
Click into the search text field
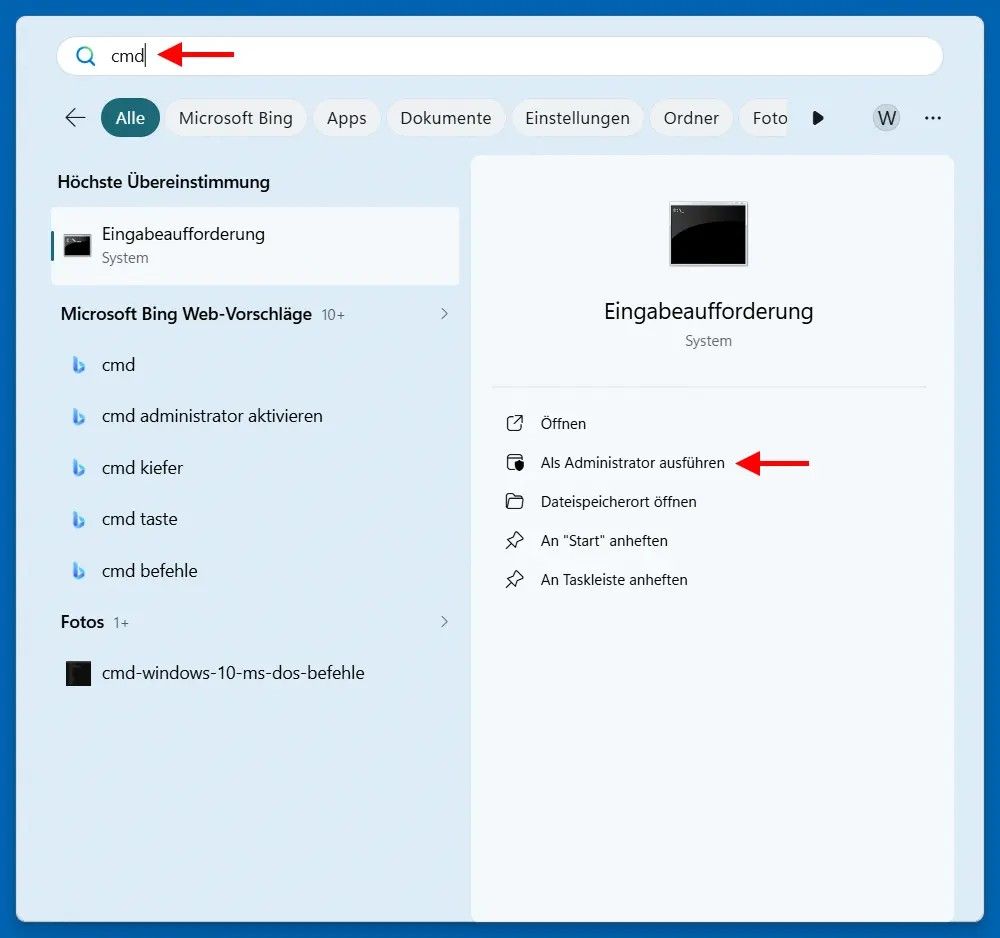pyautogui.click(x=500, y=56)
